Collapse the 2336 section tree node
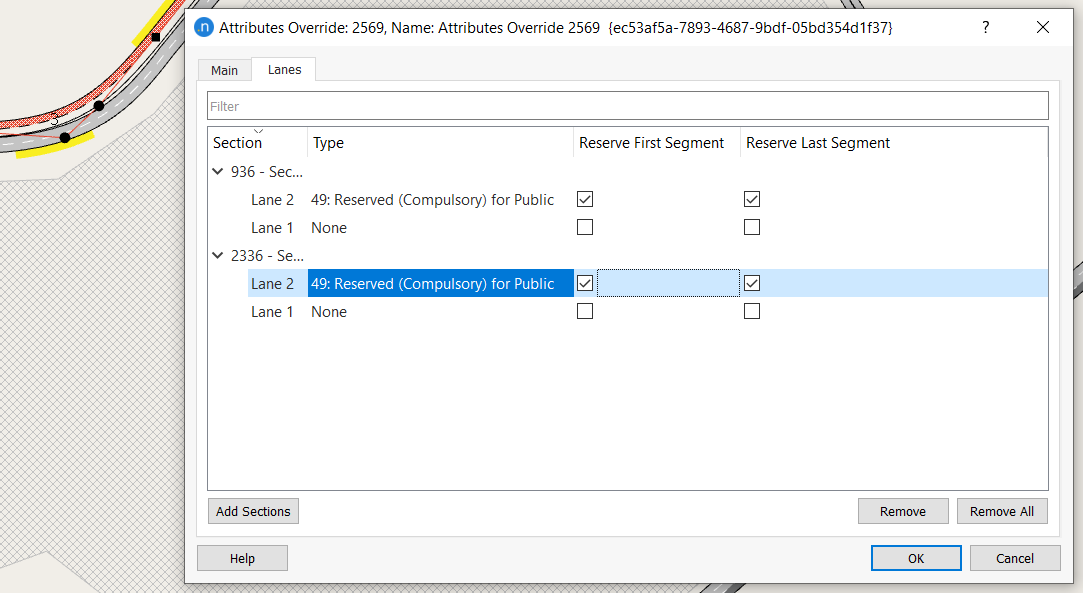Viewport: 1083px width, 593px height. click(x=218, y=255)
